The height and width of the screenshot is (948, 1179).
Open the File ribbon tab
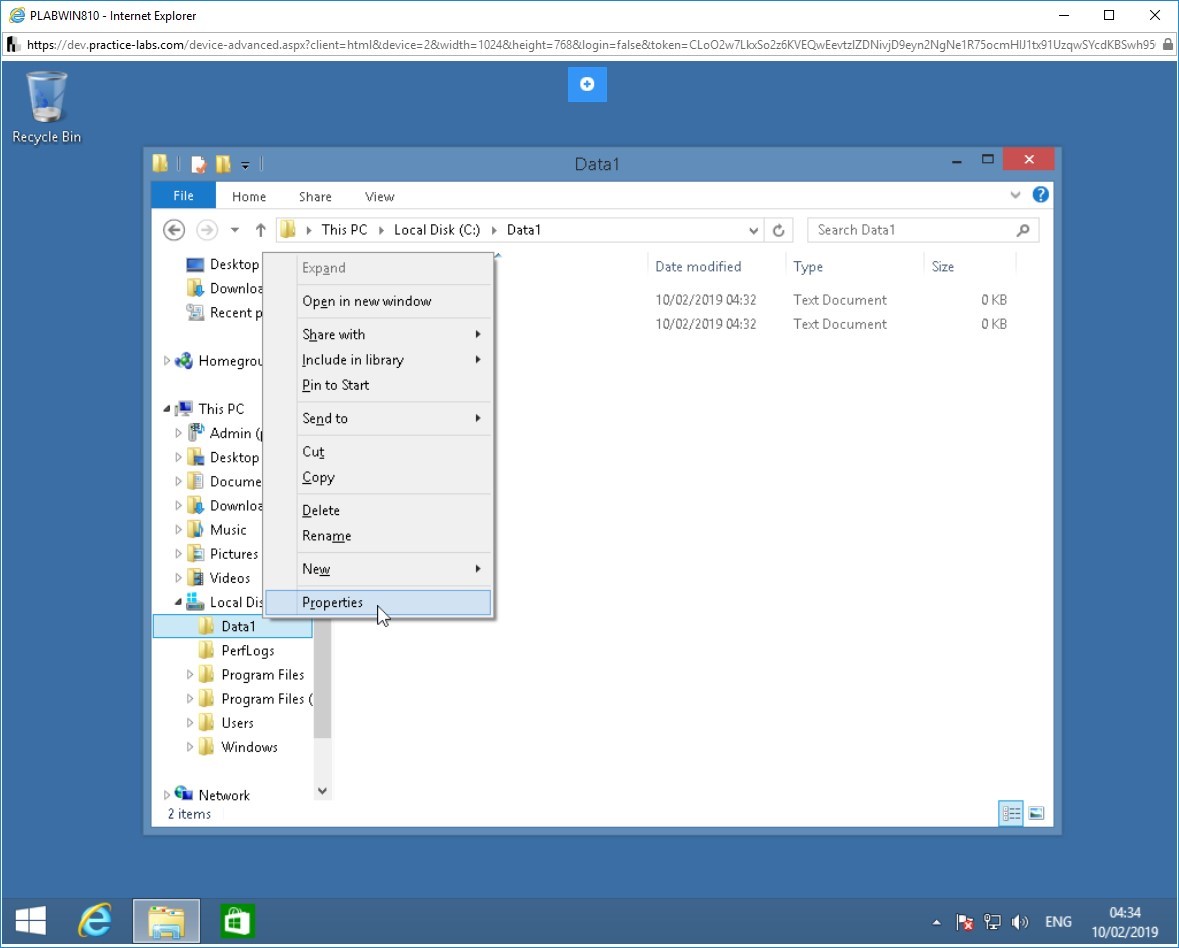click(183, 196)
